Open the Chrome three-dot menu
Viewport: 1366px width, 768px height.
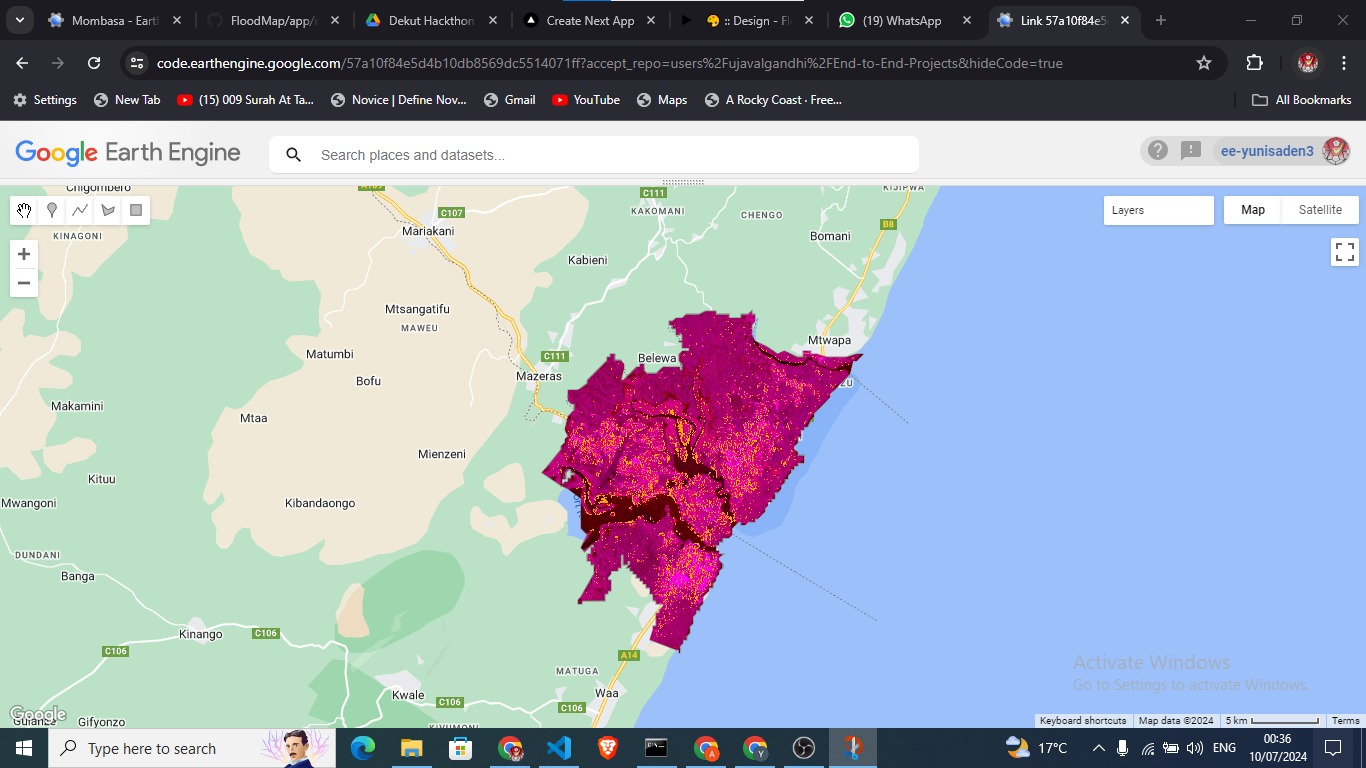1343,62
